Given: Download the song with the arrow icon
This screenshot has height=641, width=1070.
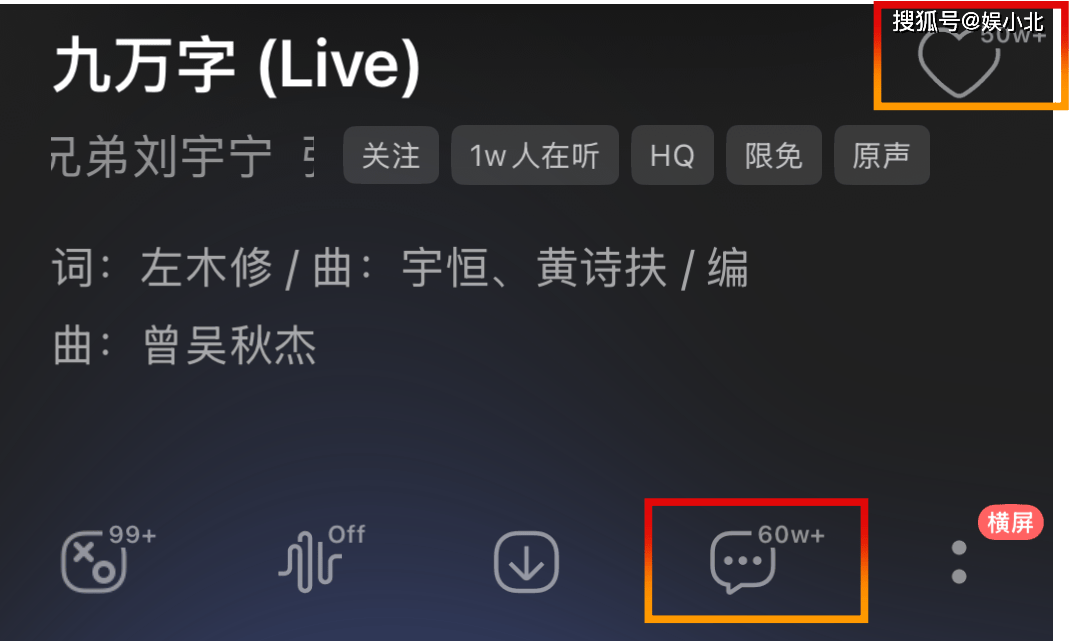Looking at the screenshot, I should tap(526, 562).
